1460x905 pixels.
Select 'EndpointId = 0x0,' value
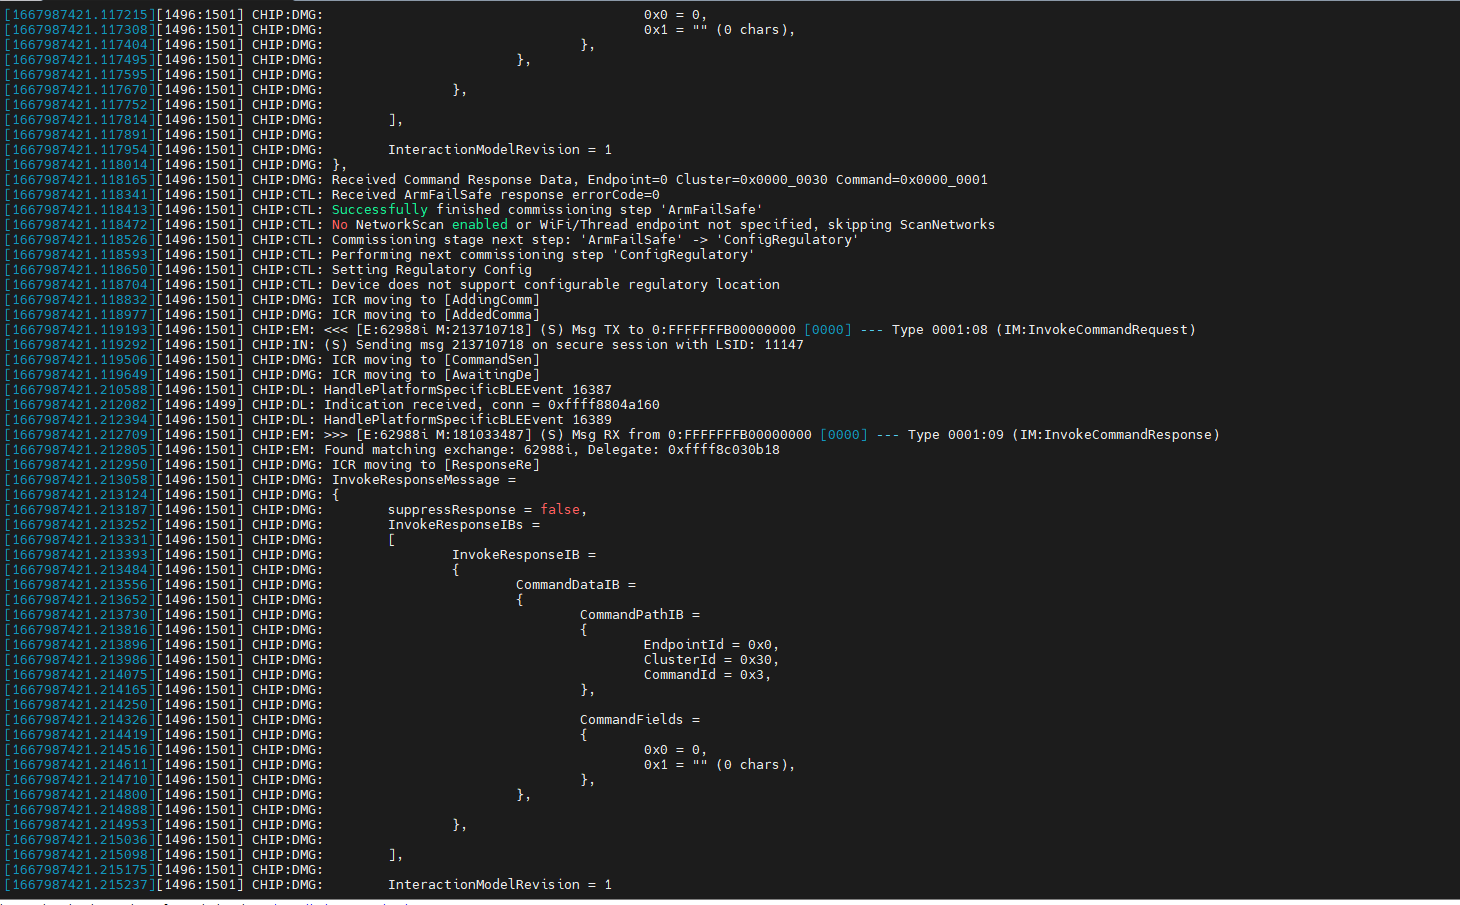(x=712, y=645)
